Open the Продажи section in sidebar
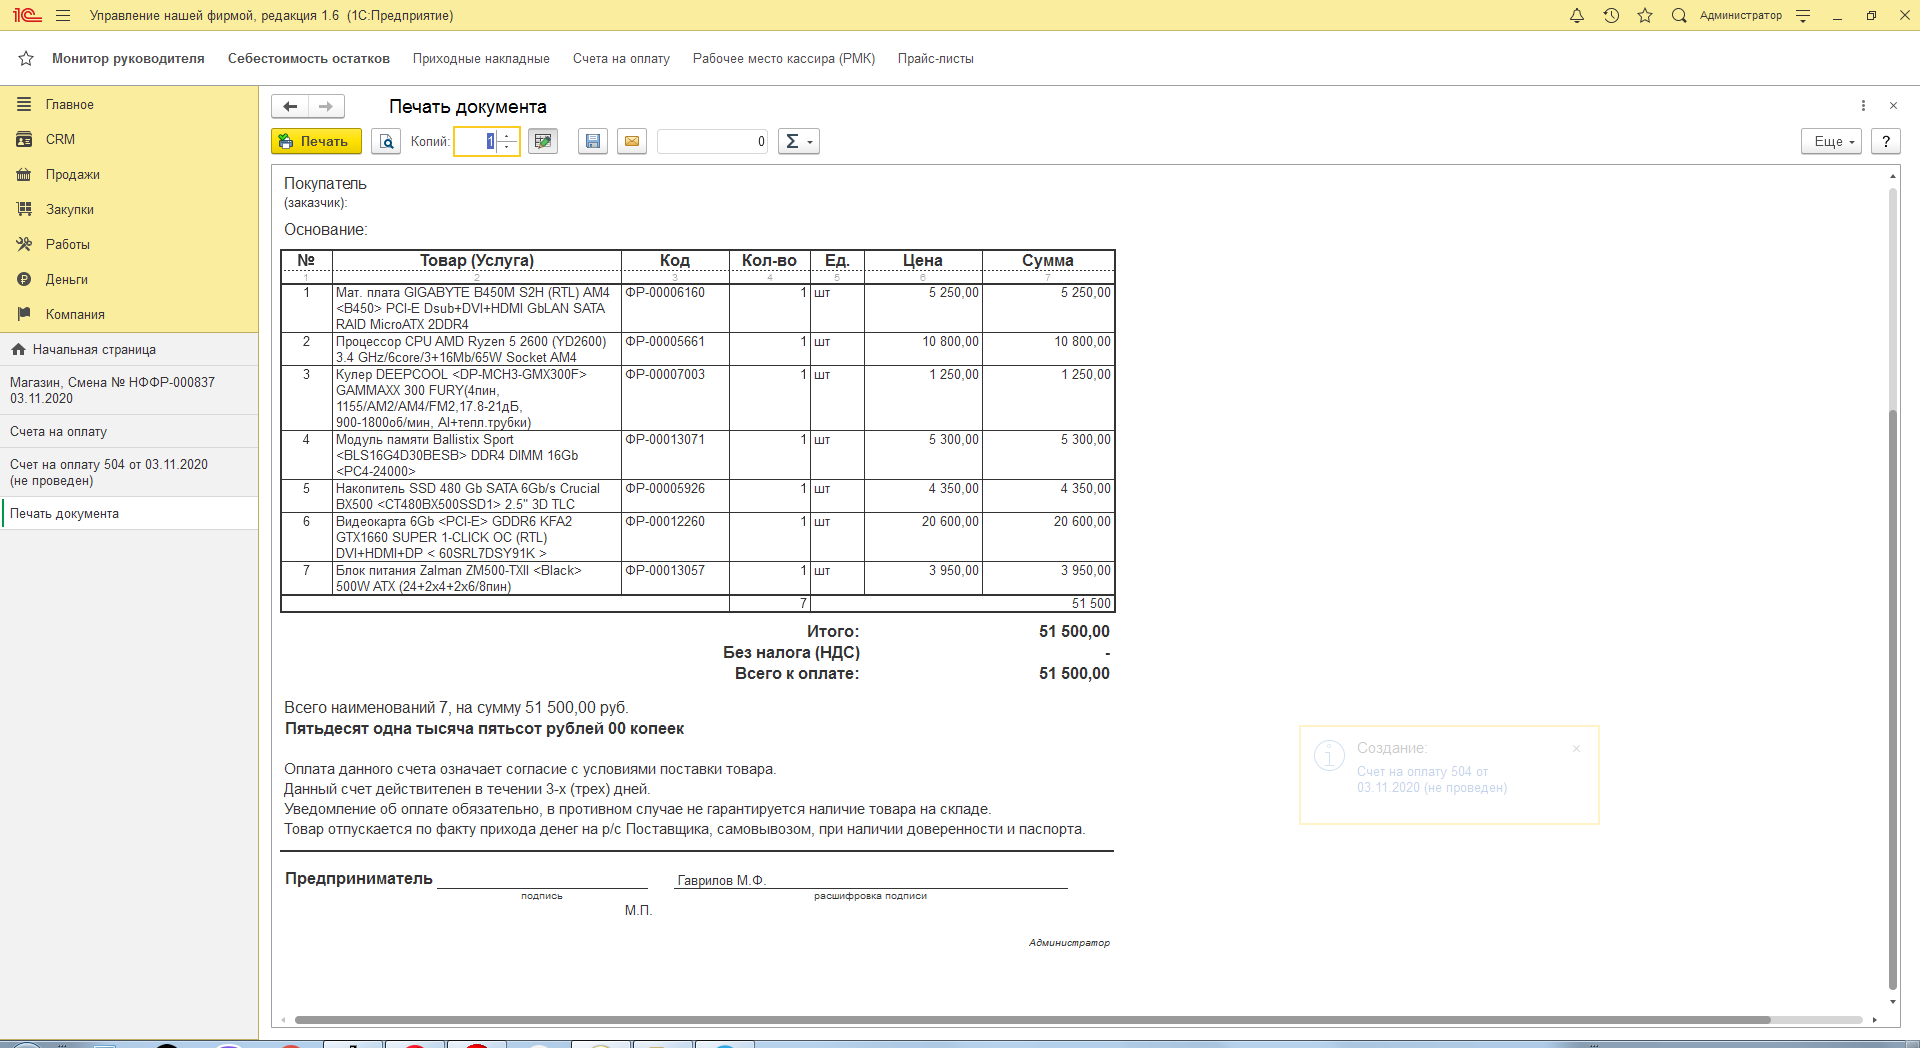1920x1048 pixels. [72, 174]
